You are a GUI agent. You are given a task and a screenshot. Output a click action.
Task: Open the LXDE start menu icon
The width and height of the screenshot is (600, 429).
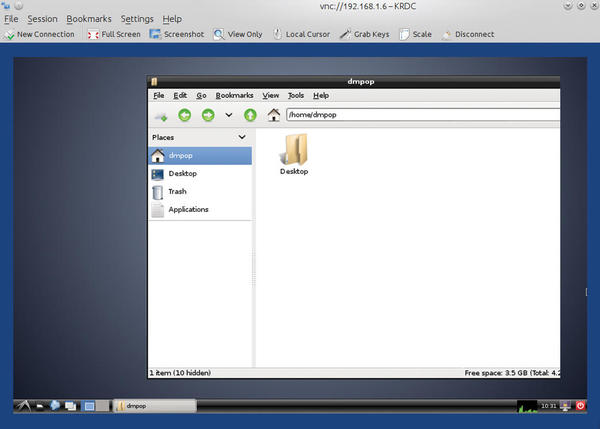tap(21, 406)
